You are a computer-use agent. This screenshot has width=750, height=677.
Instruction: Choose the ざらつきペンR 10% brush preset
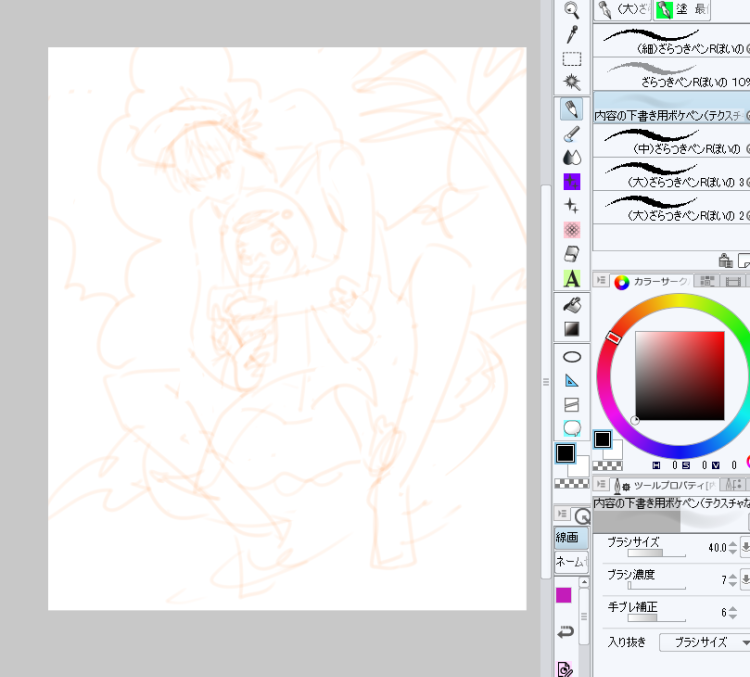(672, 74)
